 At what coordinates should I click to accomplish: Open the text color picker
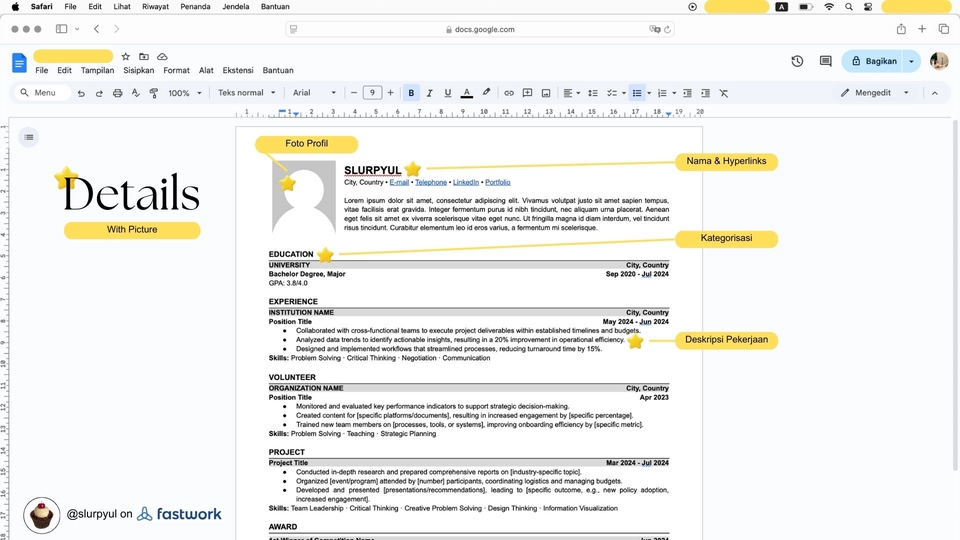(x=467, y=93)
